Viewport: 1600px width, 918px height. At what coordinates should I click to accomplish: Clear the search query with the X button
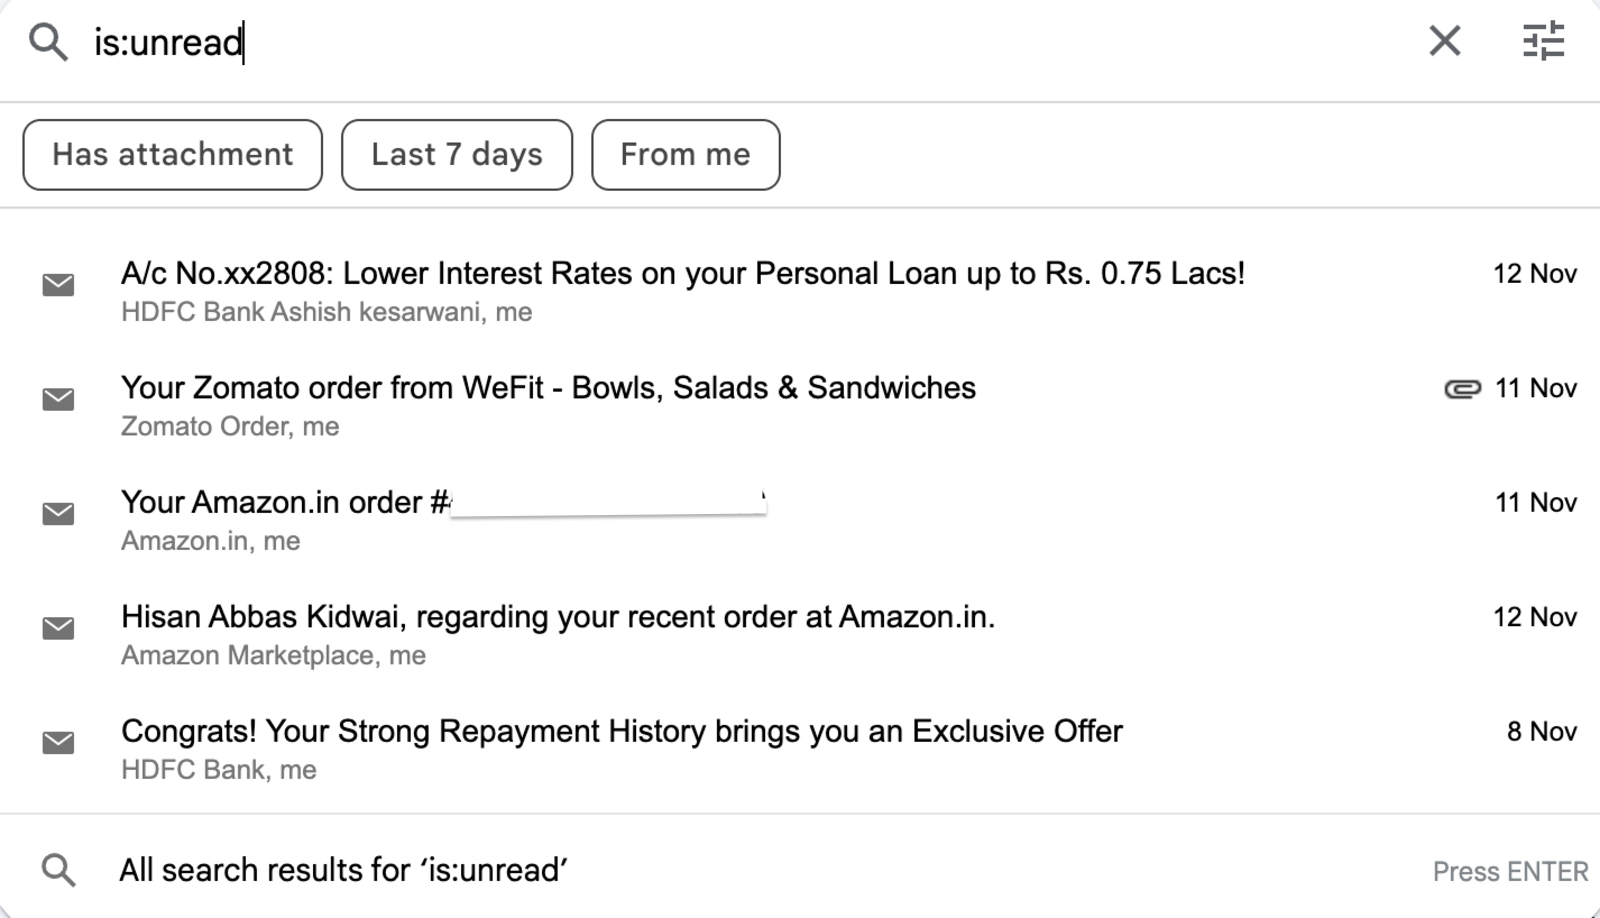pyautogui.click(x=1444, y=42)
